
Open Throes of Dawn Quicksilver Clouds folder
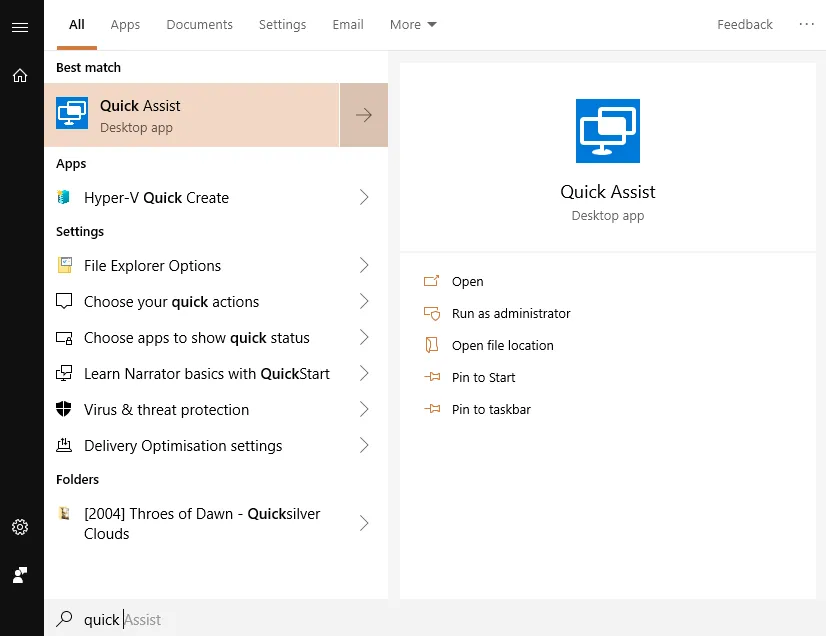coord(216,523)
